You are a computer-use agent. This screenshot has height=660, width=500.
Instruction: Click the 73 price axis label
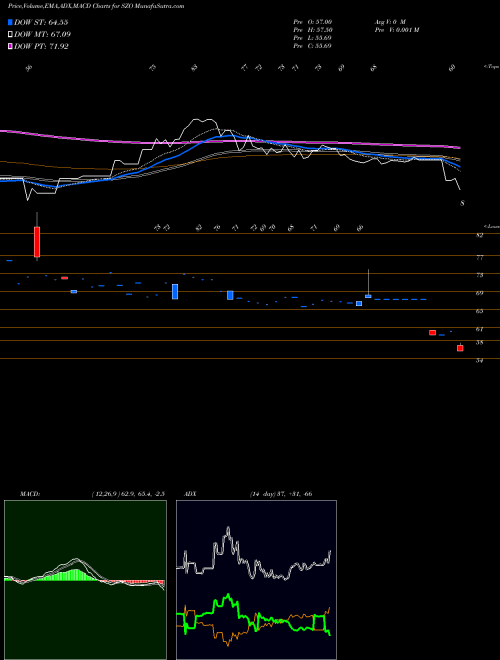479,275
